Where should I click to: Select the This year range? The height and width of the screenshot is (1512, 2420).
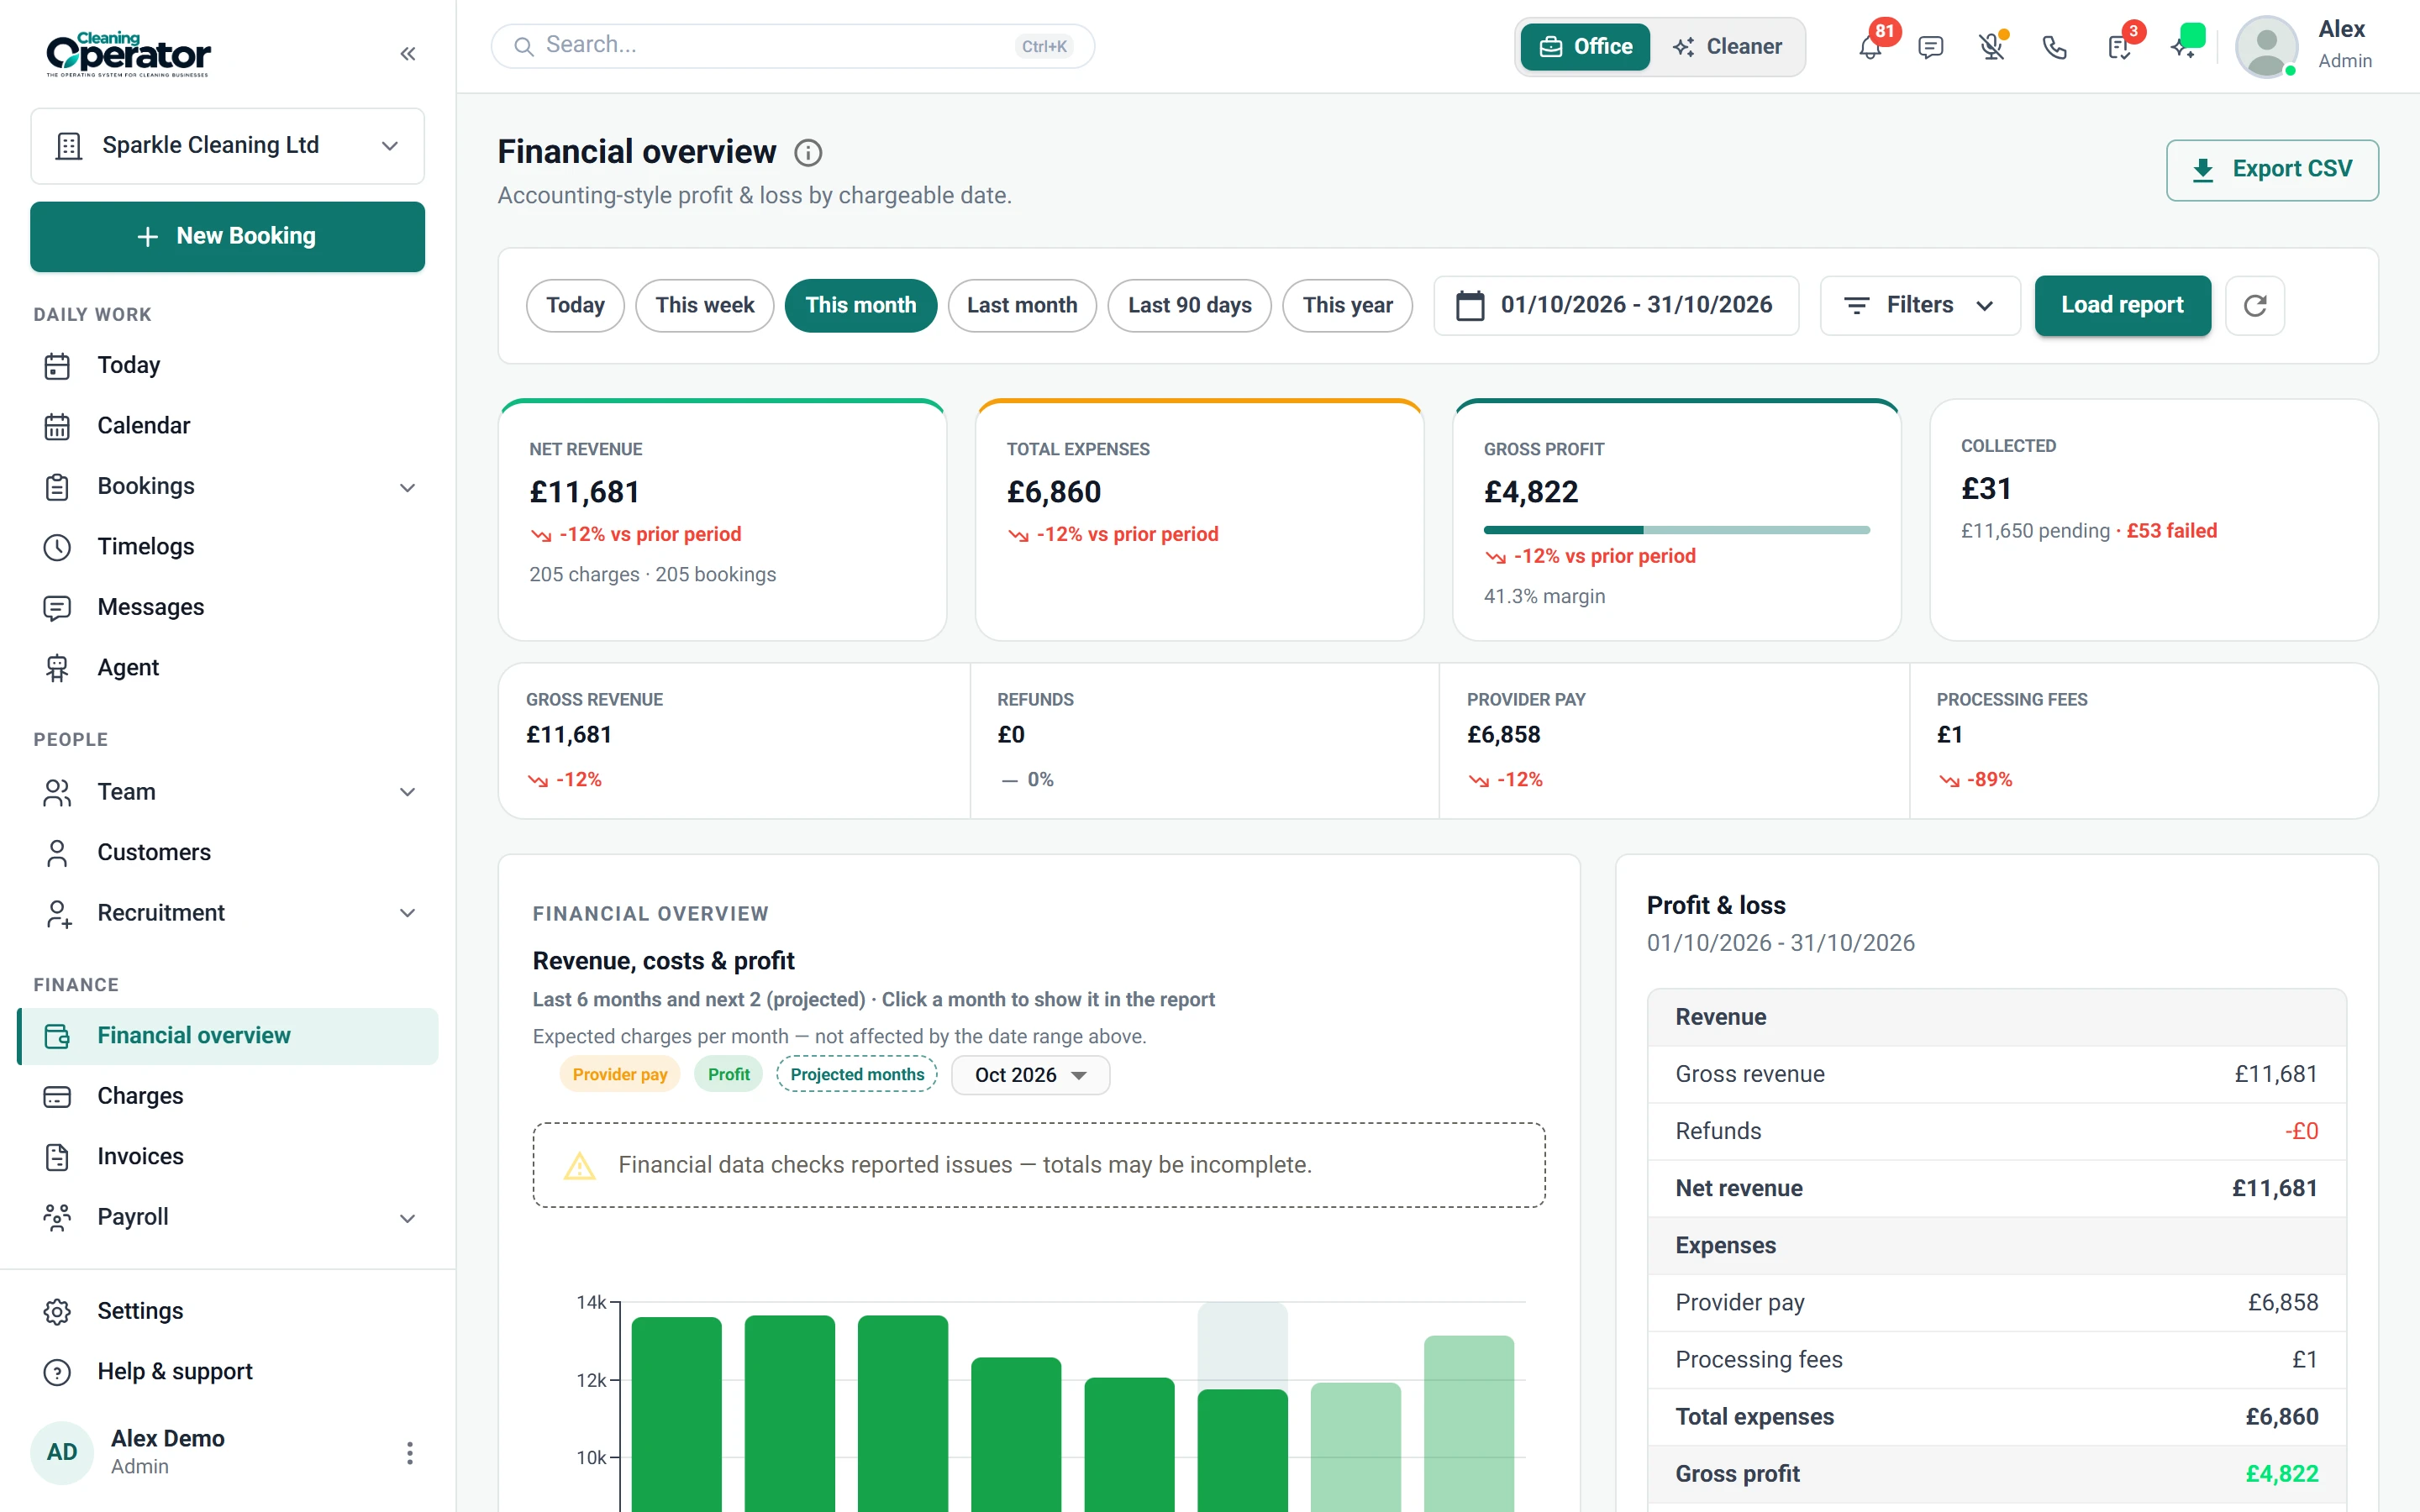tap(1347, 305)
